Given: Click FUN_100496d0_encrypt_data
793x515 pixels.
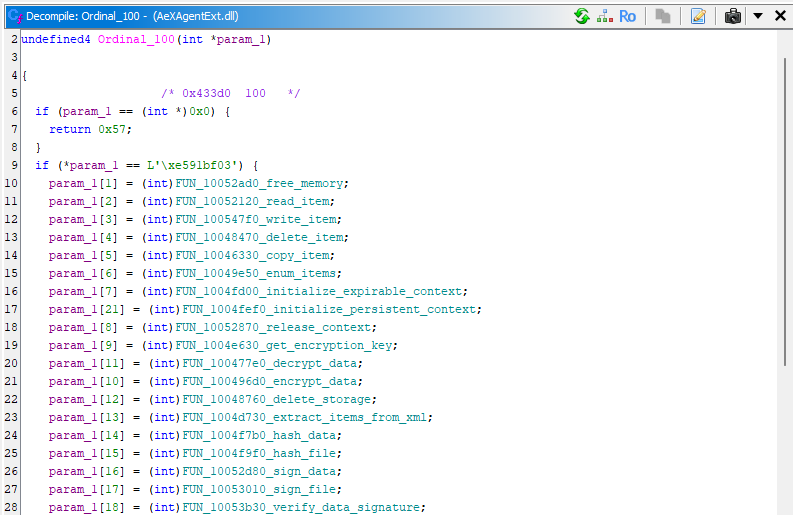Looking at the screenshot, I should pos(271,381).
